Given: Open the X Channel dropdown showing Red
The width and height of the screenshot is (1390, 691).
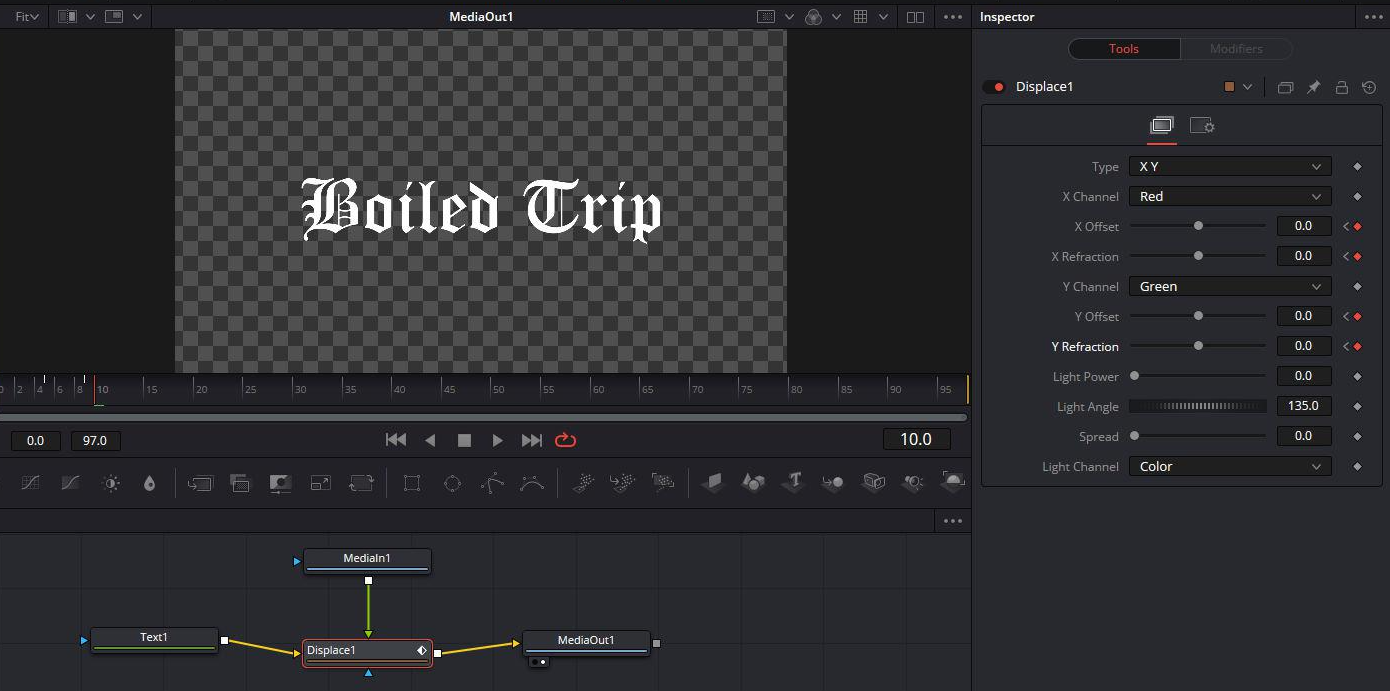Looking at the screenshot, I should coord(1230,196).
